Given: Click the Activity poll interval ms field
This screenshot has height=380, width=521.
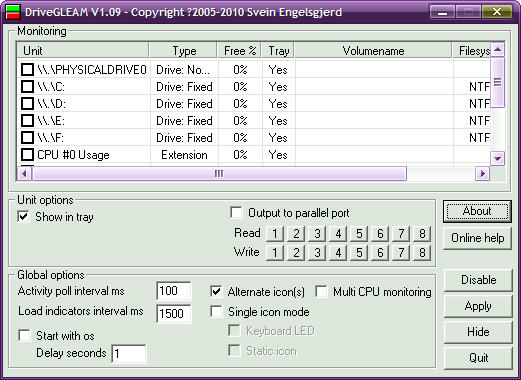Looking at the screenshot, I should (x=174, y=291).
